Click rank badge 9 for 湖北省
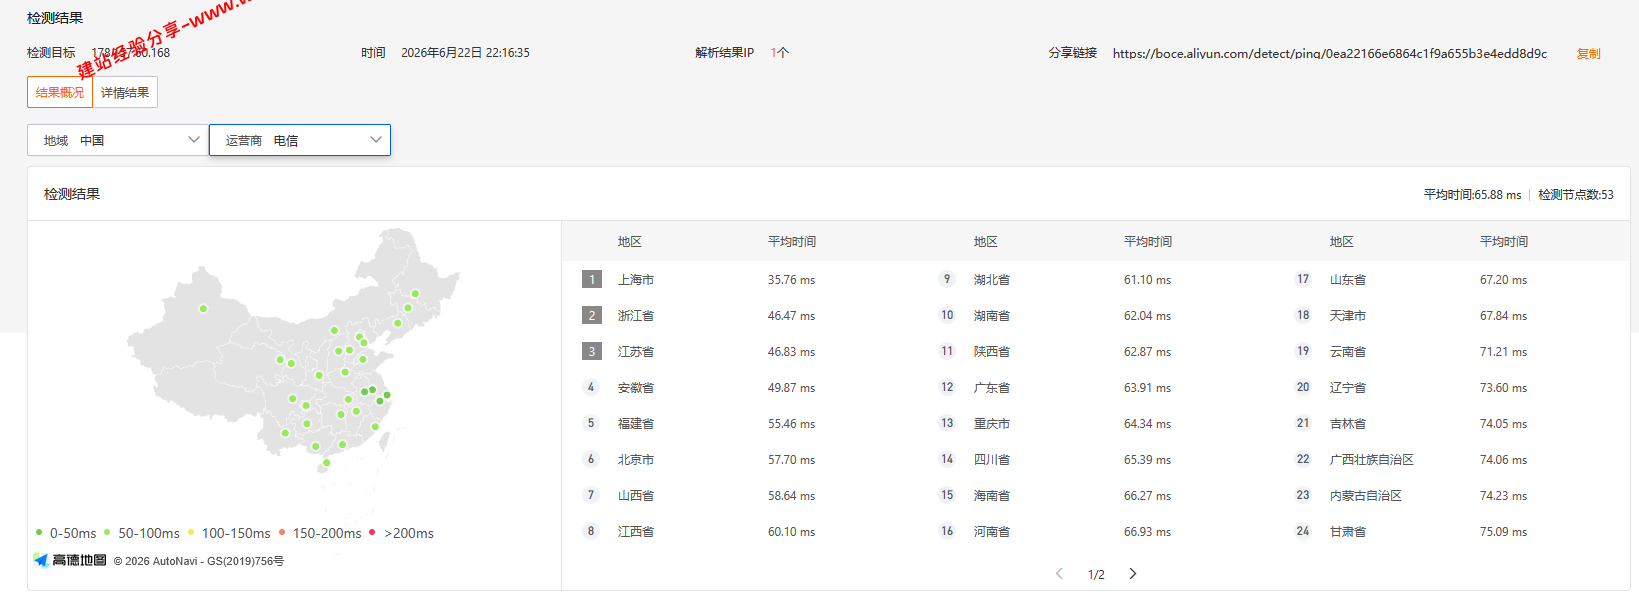 click(947, 279)
